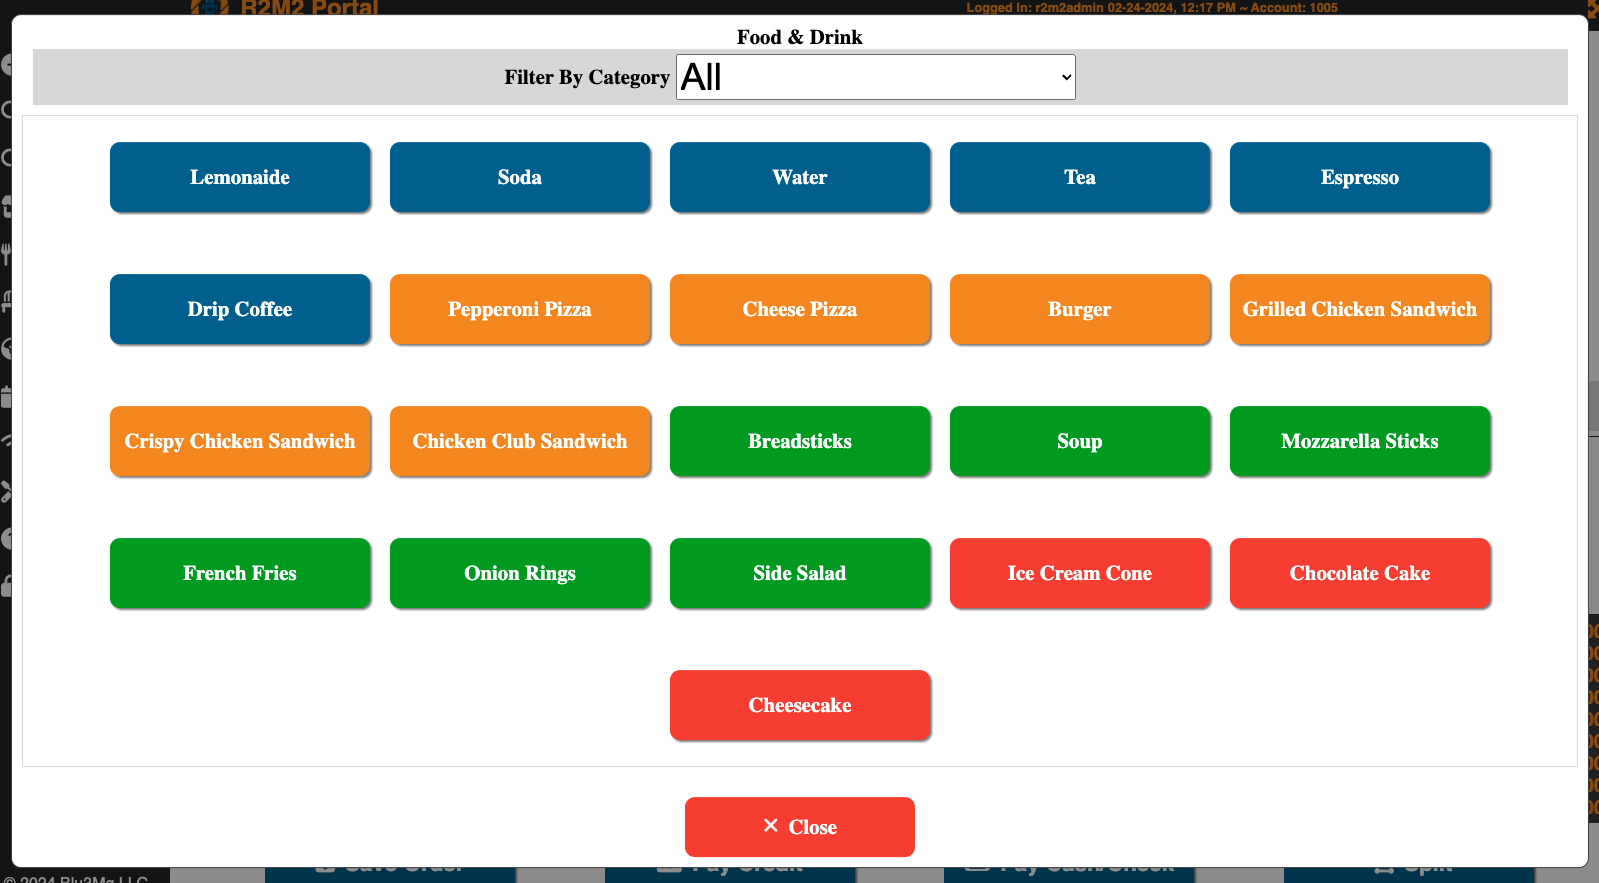
Task: Add an Espresso to the order
Action: (x=1360, y=177)
